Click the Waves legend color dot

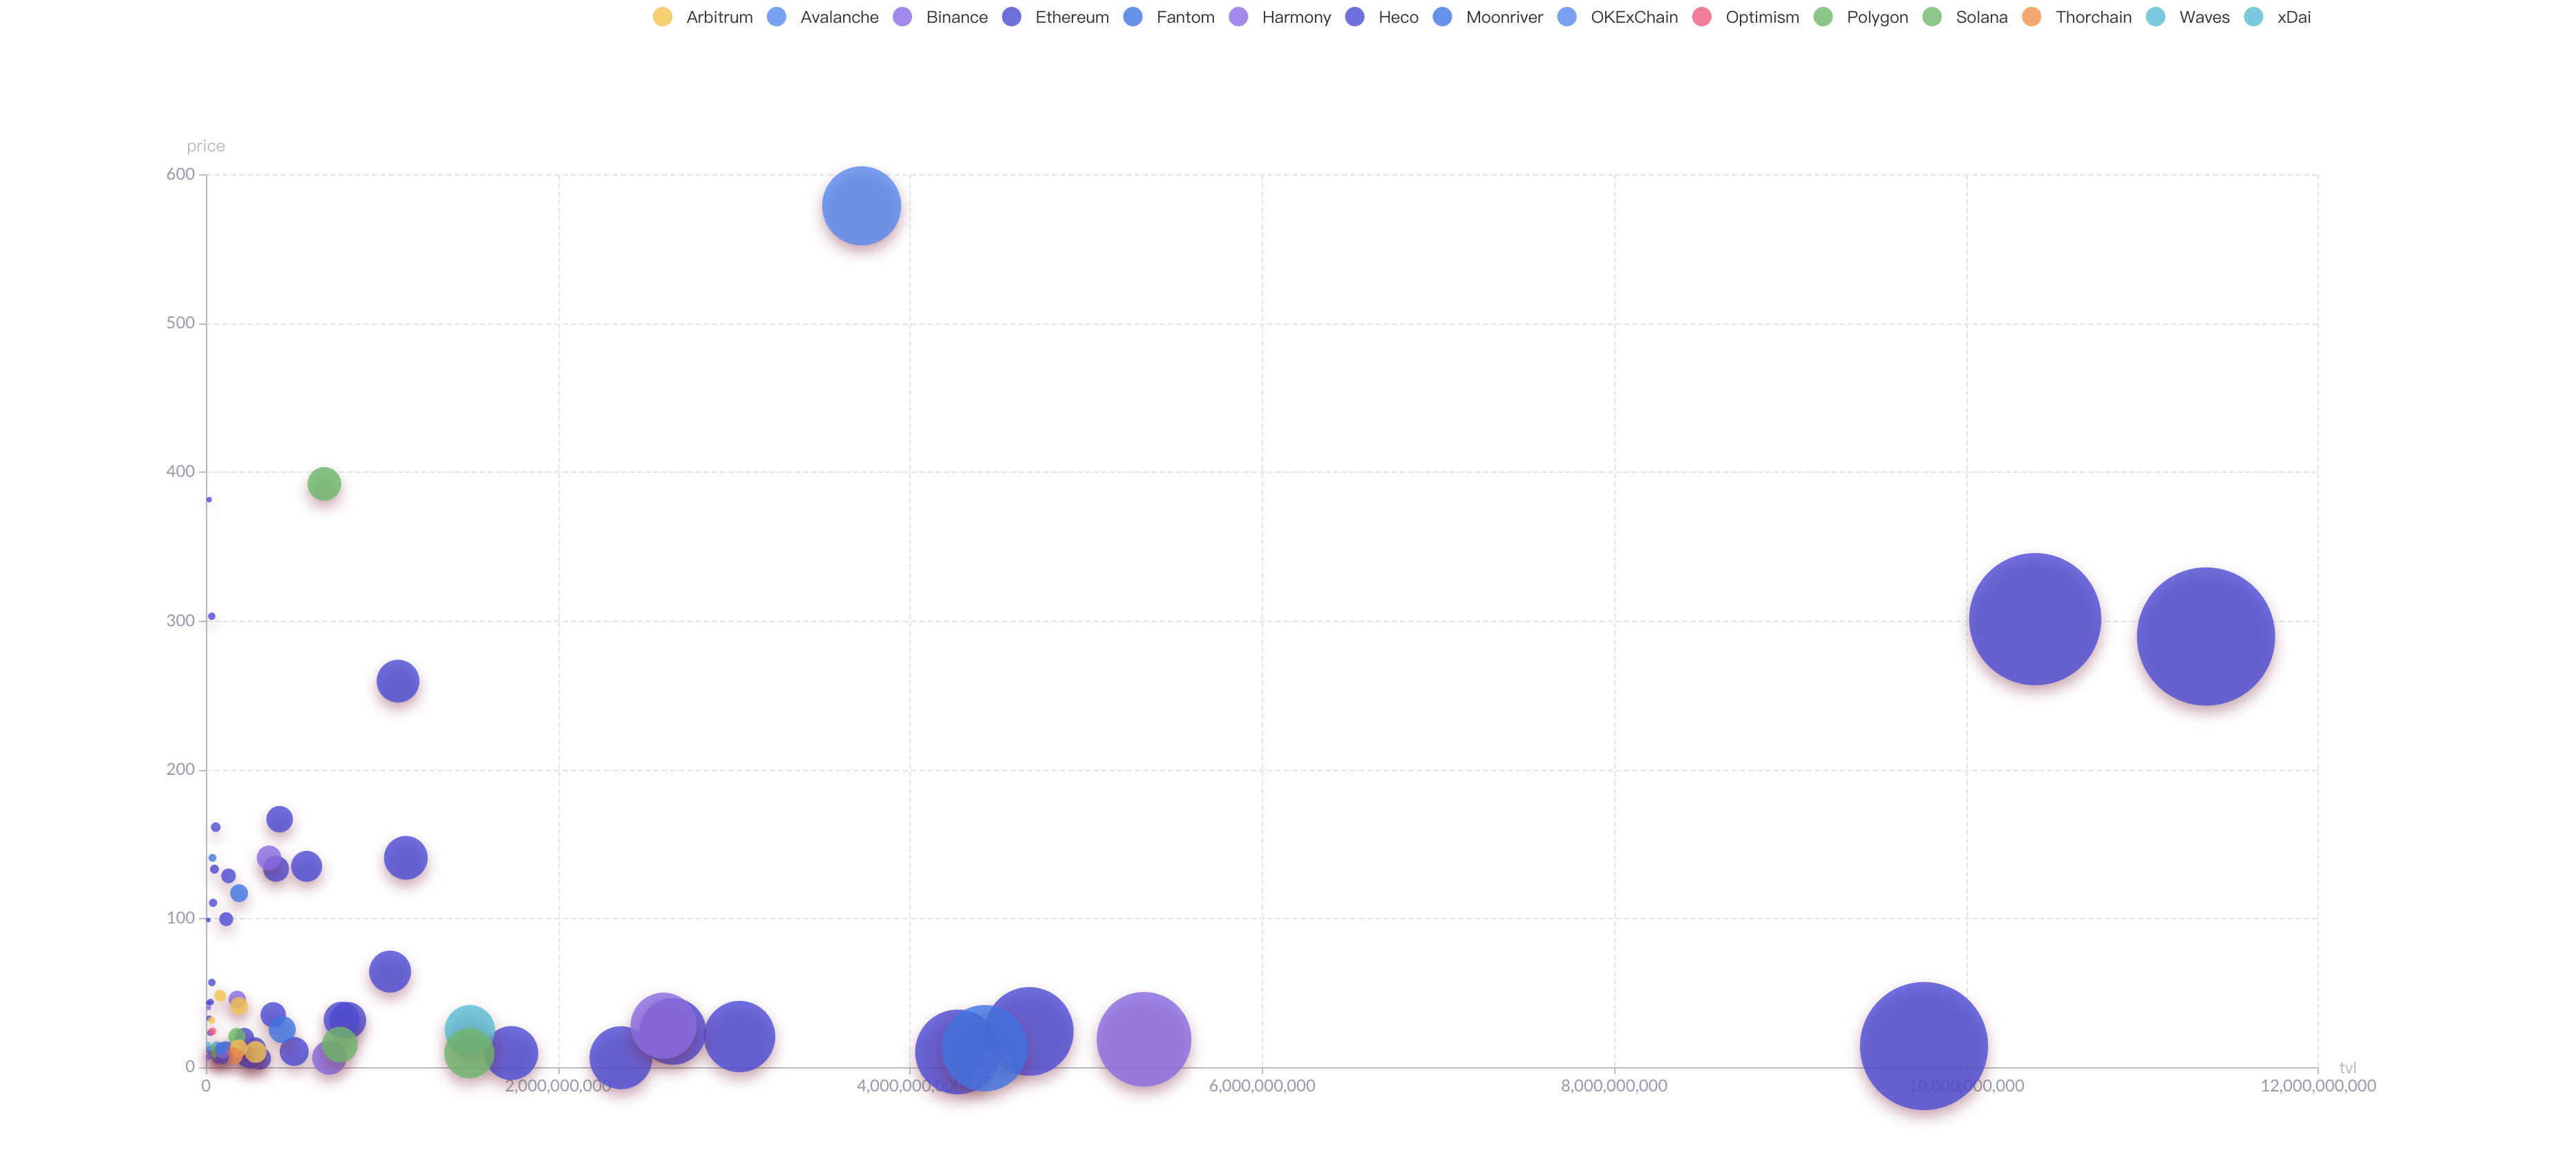pyautogui.click(x=2156, y=17)
